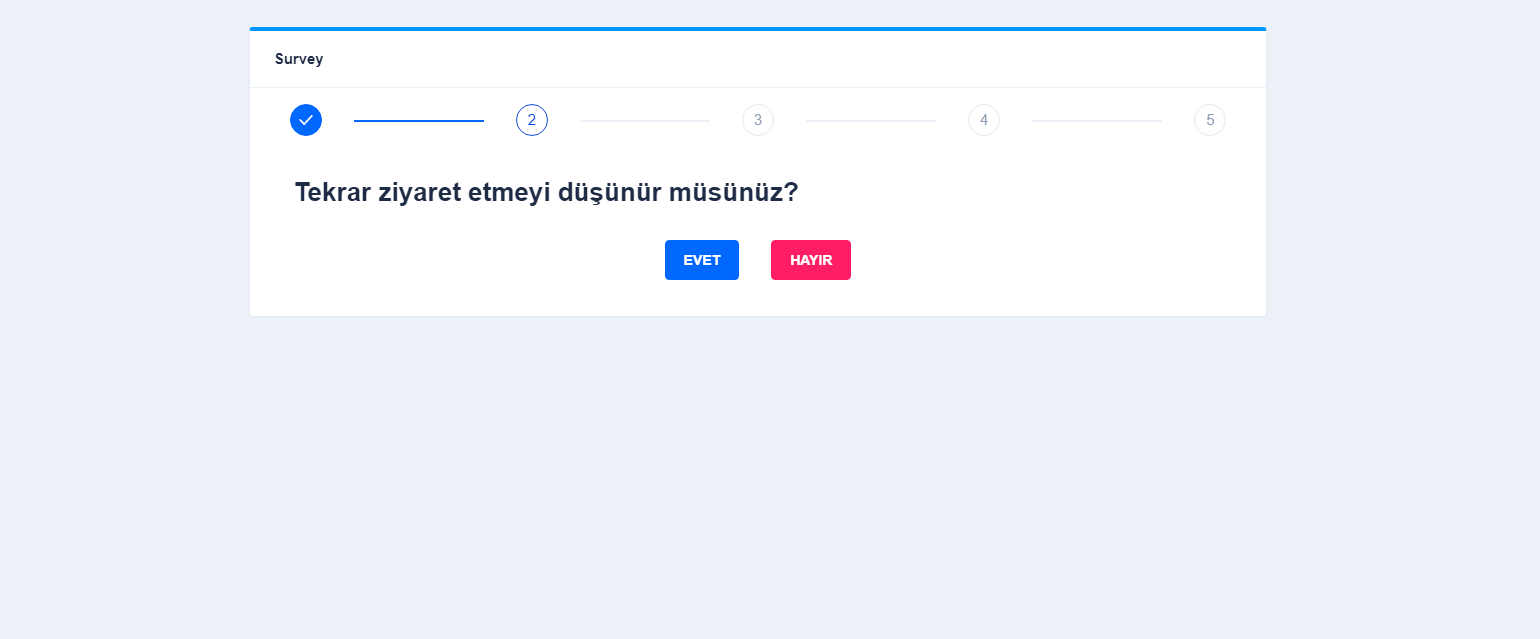The image size is (1540, 639).
Task: Click the filled progress line after step 1
Action: [x=418, y=121]
